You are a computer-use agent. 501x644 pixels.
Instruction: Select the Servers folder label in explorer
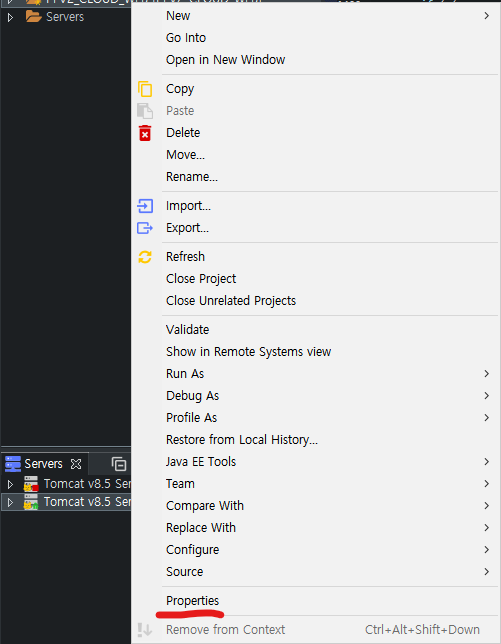pyautogui.click(x=65, y=17)
